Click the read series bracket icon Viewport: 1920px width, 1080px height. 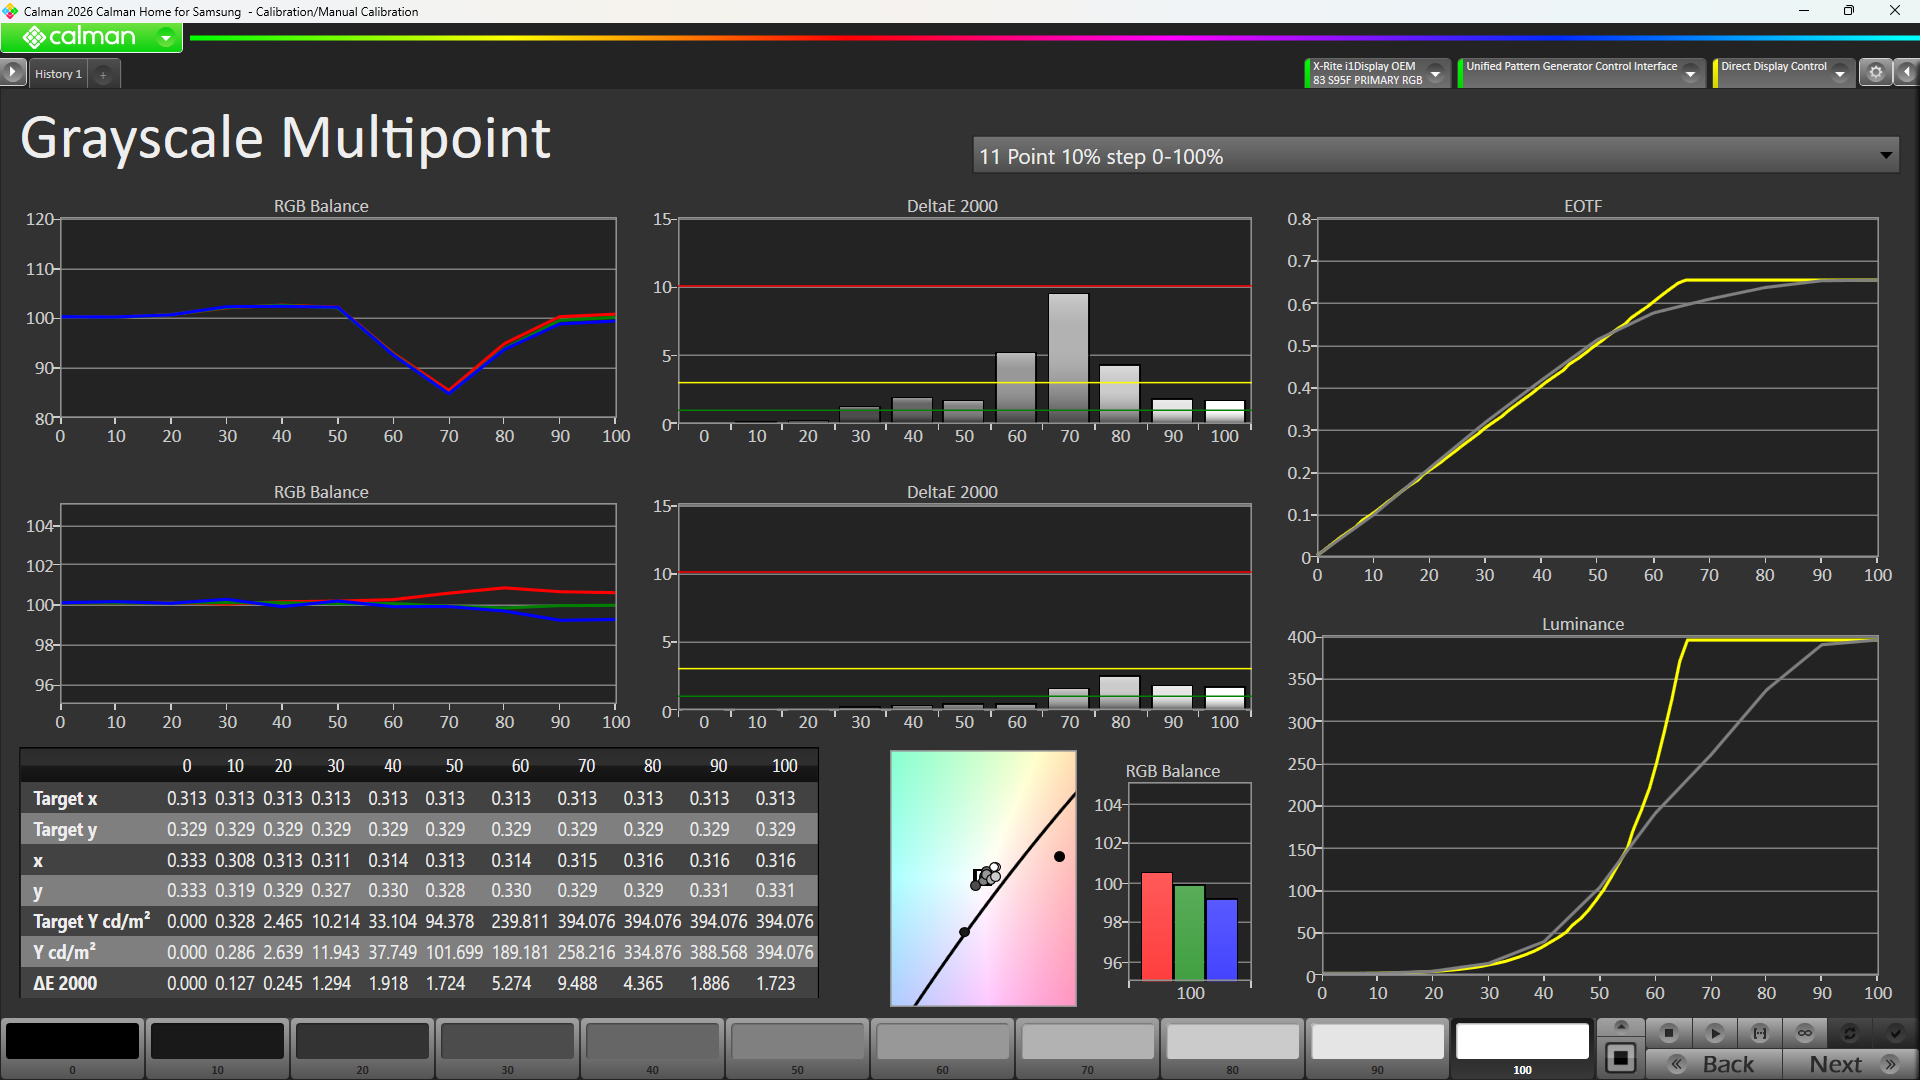1760,1033
